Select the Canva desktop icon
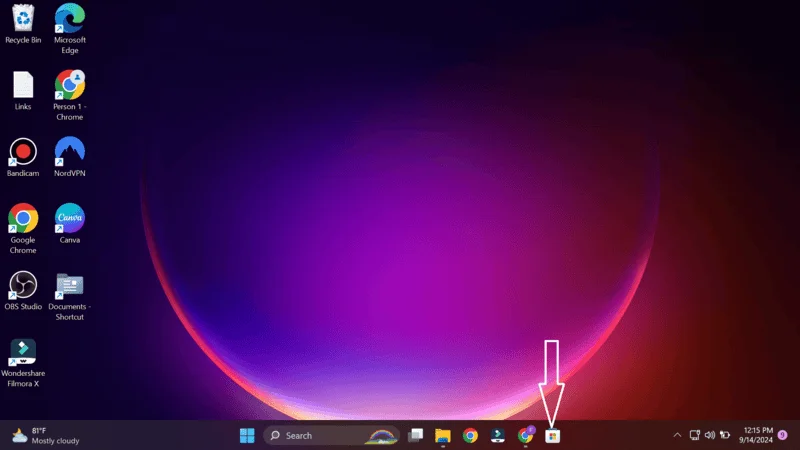 (69, 218)
